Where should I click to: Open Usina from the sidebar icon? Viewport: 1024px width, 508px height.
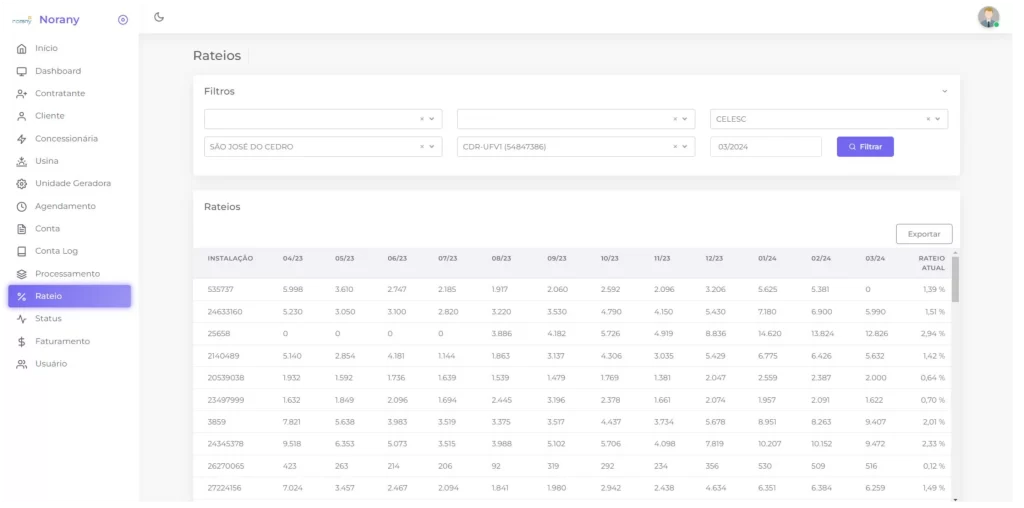coord(22,161)
